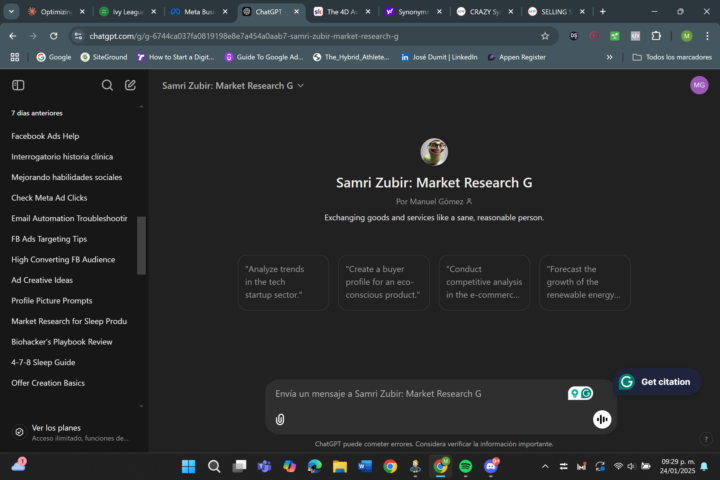Viewport: 720px width, 480px height.
Task: Open the Appen Register bookmark
Action: 517,57
